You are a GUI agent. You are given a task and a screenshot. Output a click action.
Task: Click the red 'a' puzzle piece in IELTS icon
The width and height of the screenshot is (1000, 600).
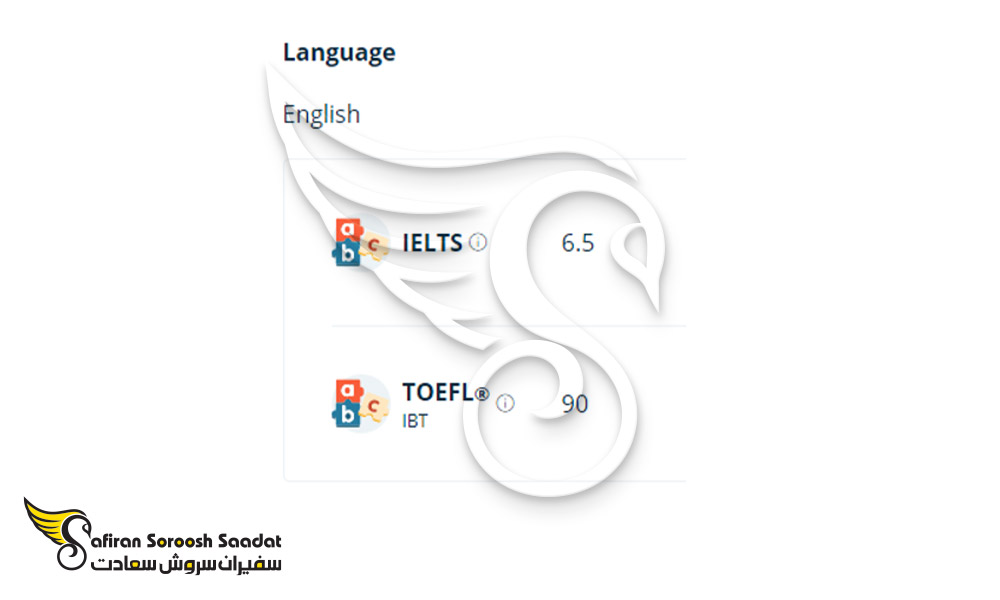349,230
